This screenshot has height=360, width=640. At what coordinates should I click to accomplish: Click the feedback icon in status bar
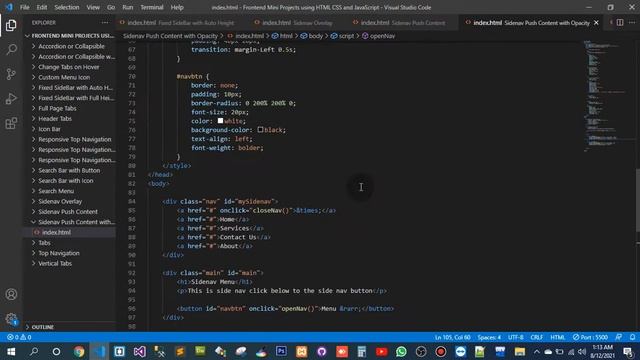619,337
